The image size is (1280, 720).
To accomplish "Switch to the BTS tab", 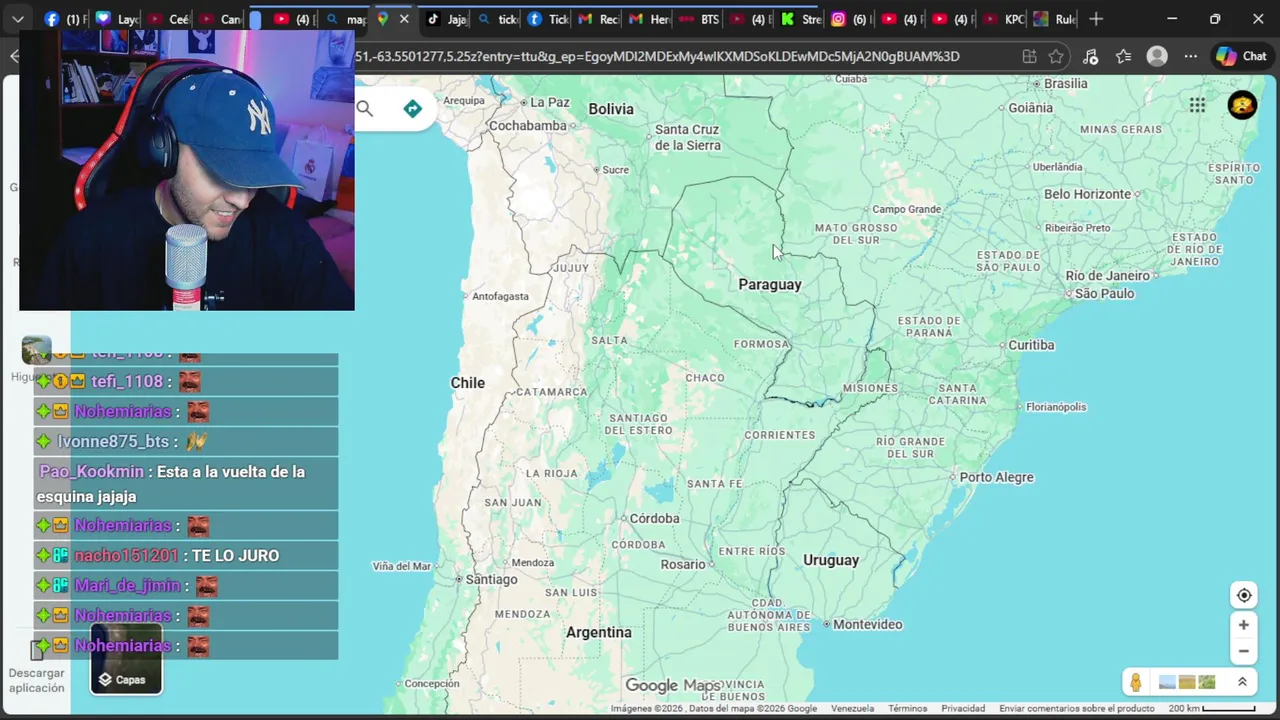I will click(698, 19).
